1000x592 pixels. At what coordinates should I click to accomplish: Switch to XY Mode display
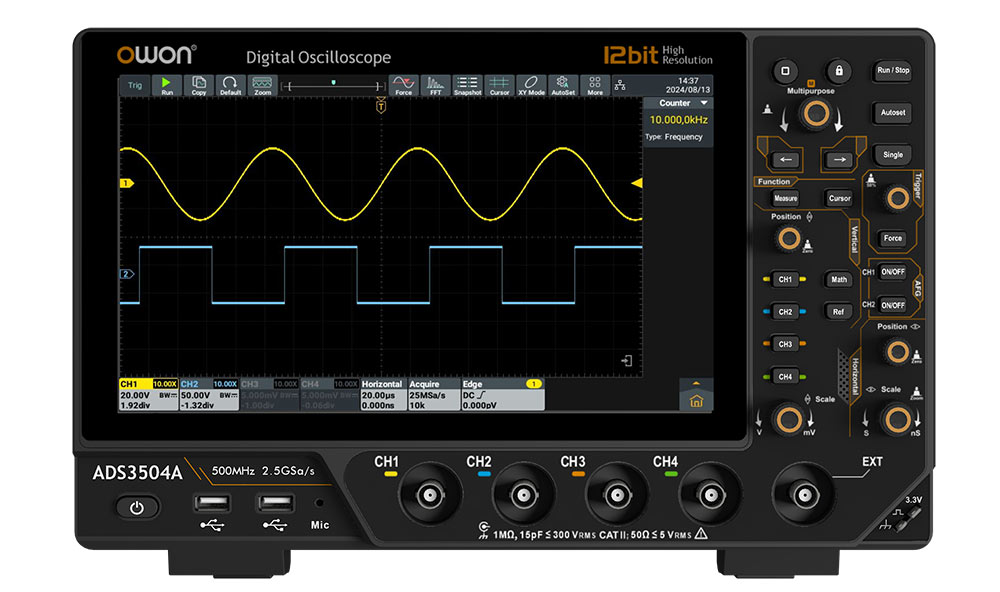(x=531, y=85)
